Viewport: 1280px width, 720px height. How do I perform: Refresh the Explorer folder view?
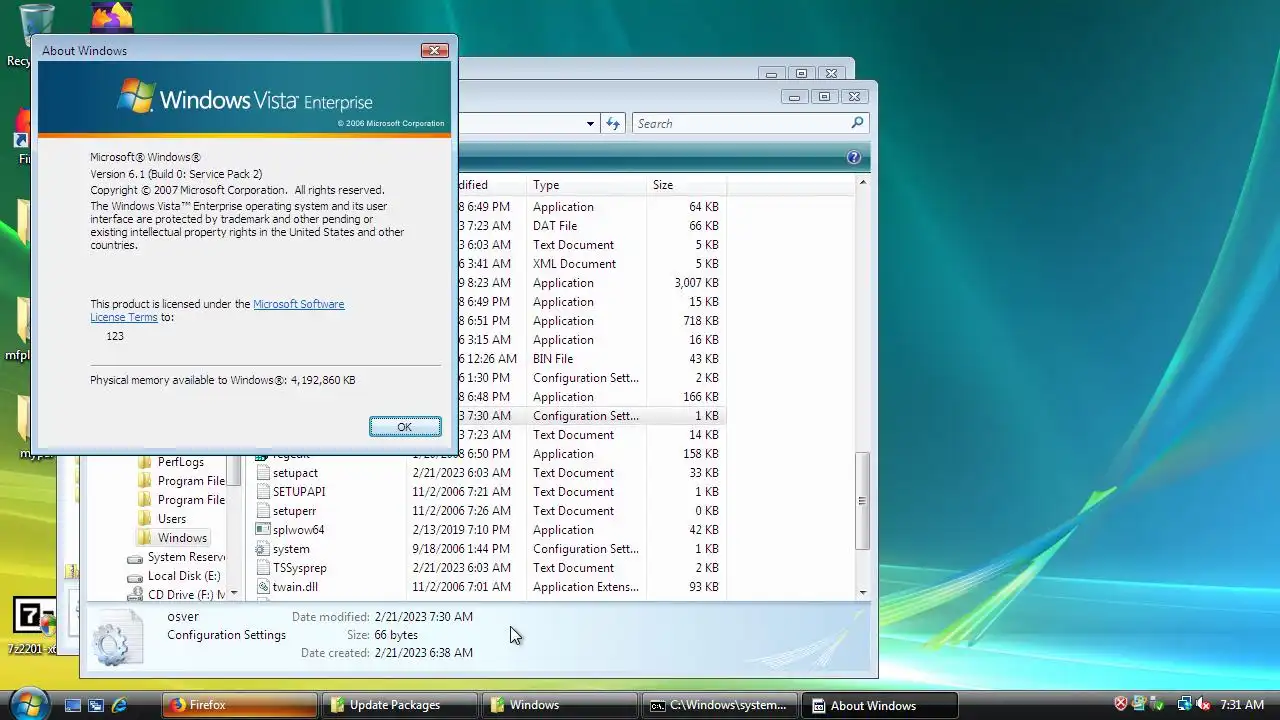[x=613, y=123]
